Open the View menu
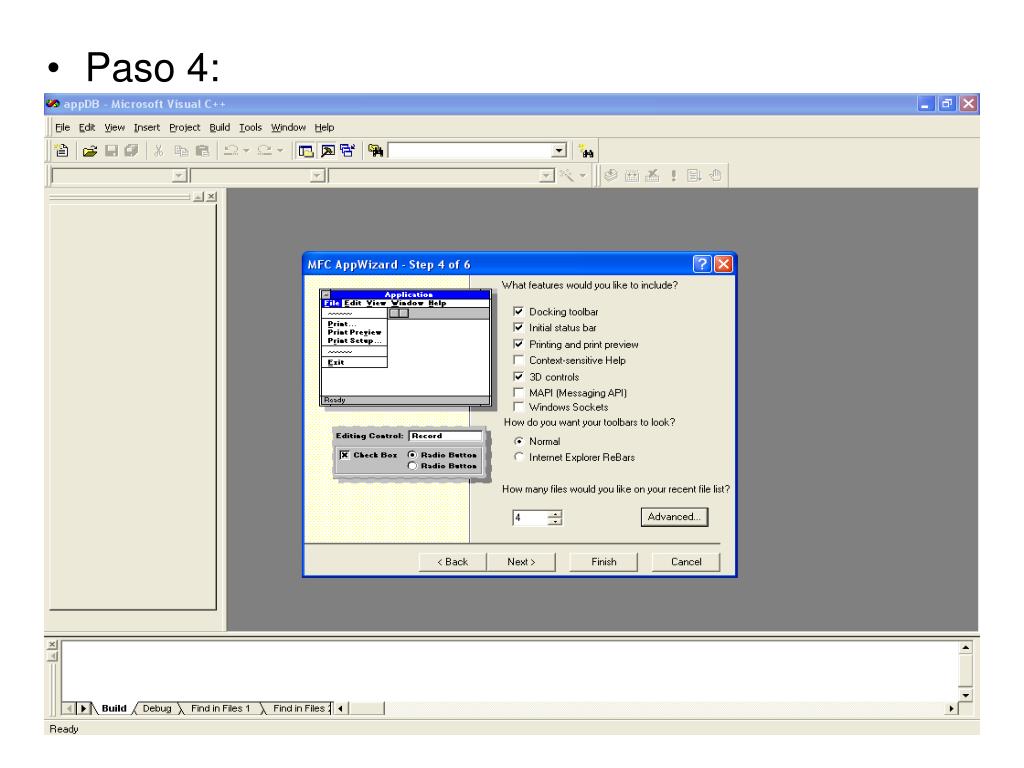This screenshot has width=1024, height=768. (x=114, y=127)
